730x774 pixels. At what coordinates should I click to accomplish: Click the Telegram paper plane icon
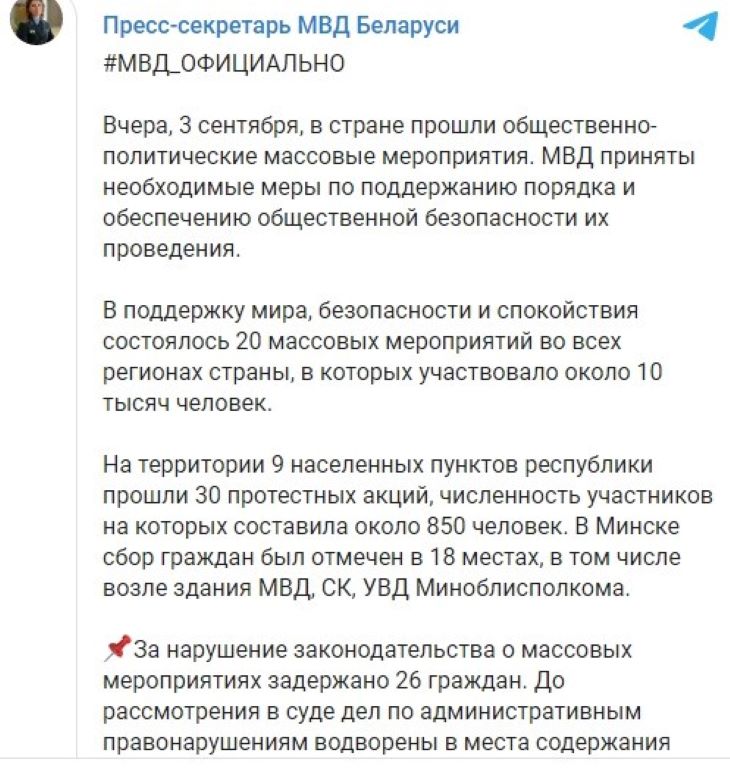[x=700, y=27]
